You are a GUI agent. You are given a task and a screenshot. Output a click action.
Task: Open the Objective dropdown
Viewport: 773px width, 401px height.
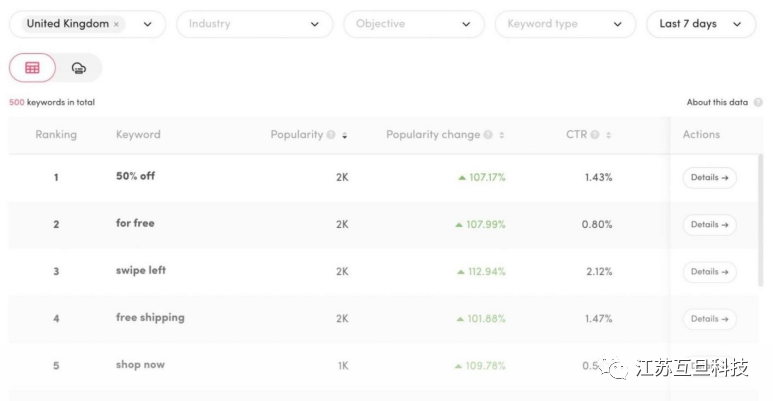click(413, 24)
